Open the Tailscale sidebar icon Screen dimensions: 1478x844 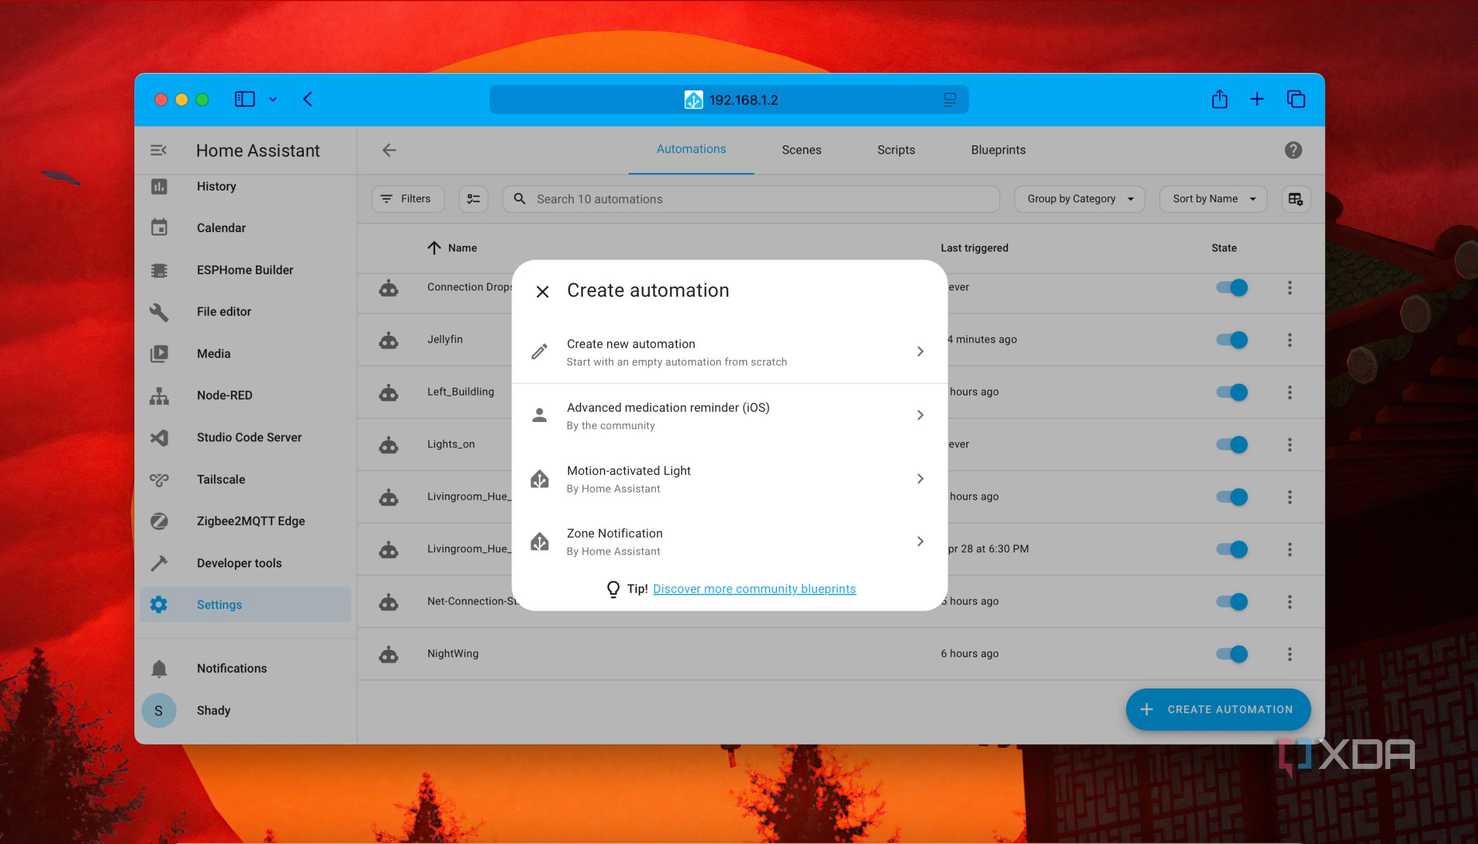(159, 480)
